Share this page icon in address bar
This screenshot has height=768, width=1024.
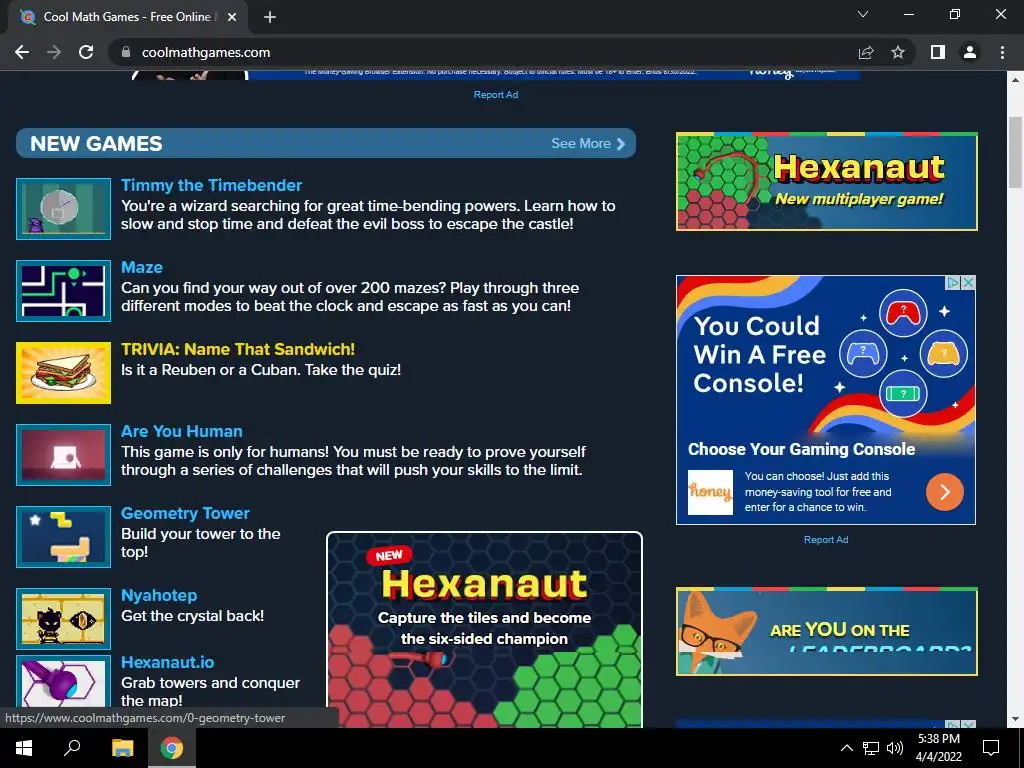[866, 52]
